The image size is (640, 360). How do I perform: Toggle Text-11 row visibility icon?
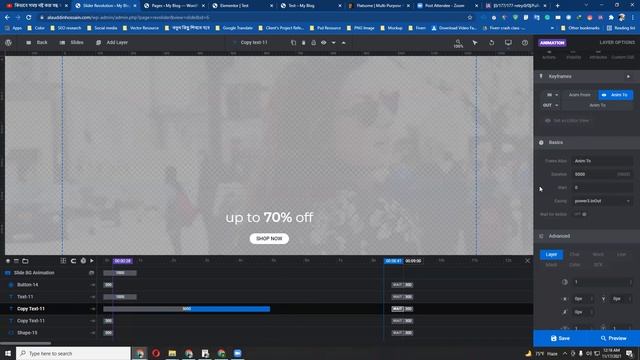[93, 297]
